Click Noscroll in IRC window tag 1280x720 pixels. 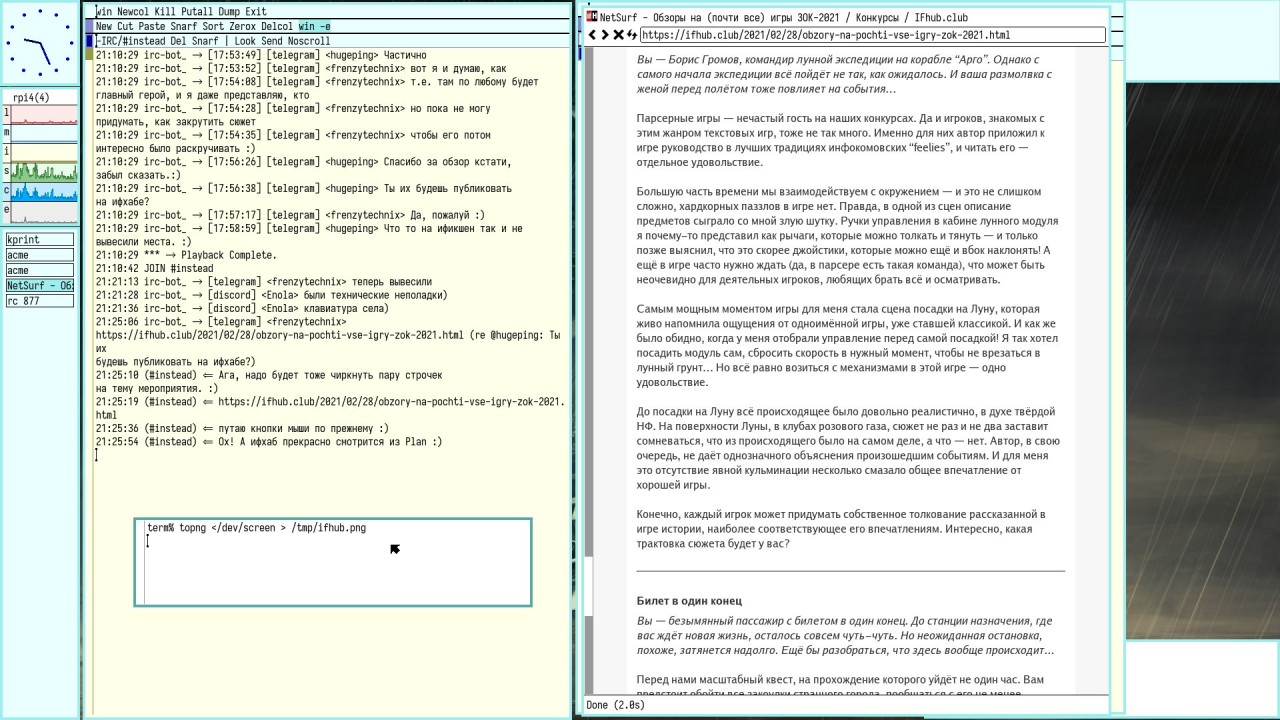pyautogui.click(x=310, y=41)
